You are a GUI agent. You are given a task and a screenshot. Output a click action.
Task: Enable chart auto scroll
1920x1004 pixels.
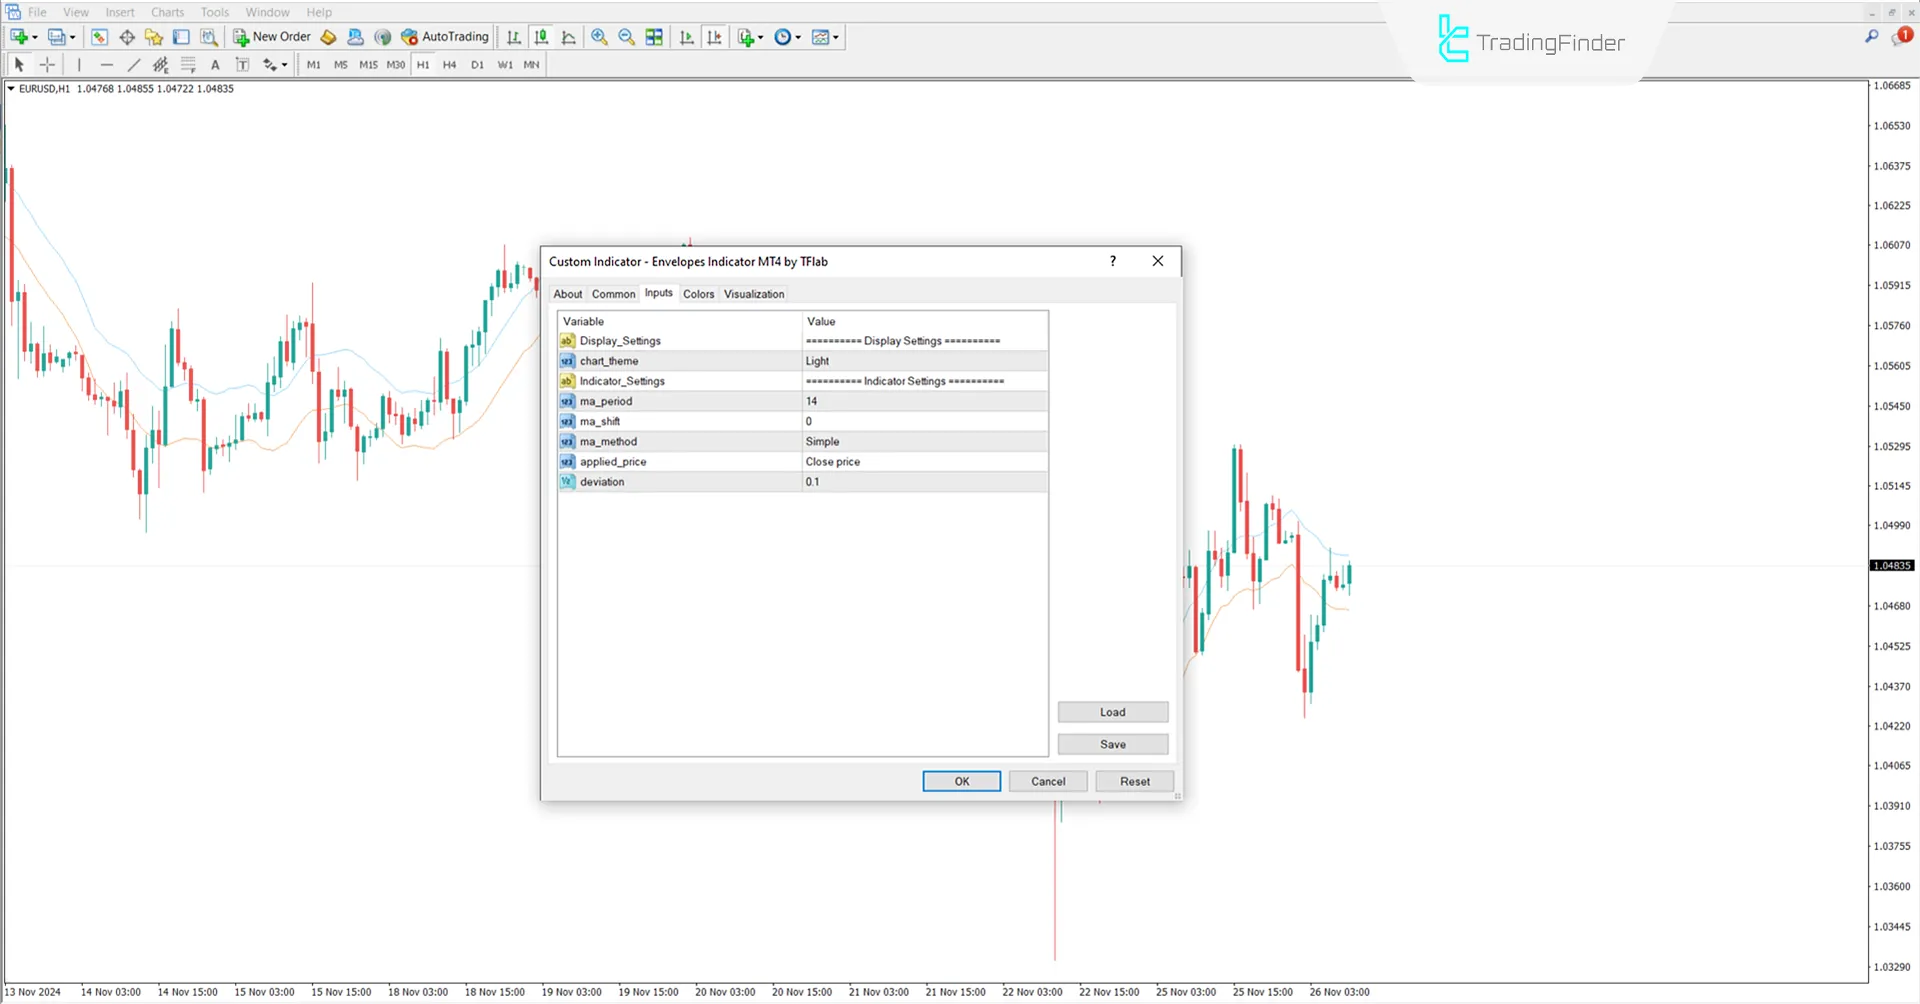[x=687, y=37]
